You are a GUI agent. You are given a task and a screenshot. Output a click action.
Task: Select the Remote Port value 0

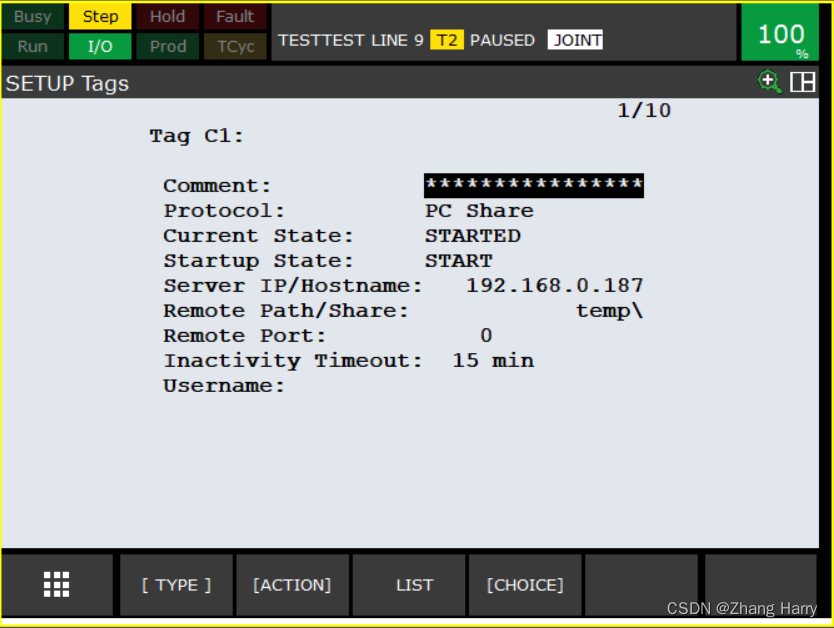tap(486, 336)
